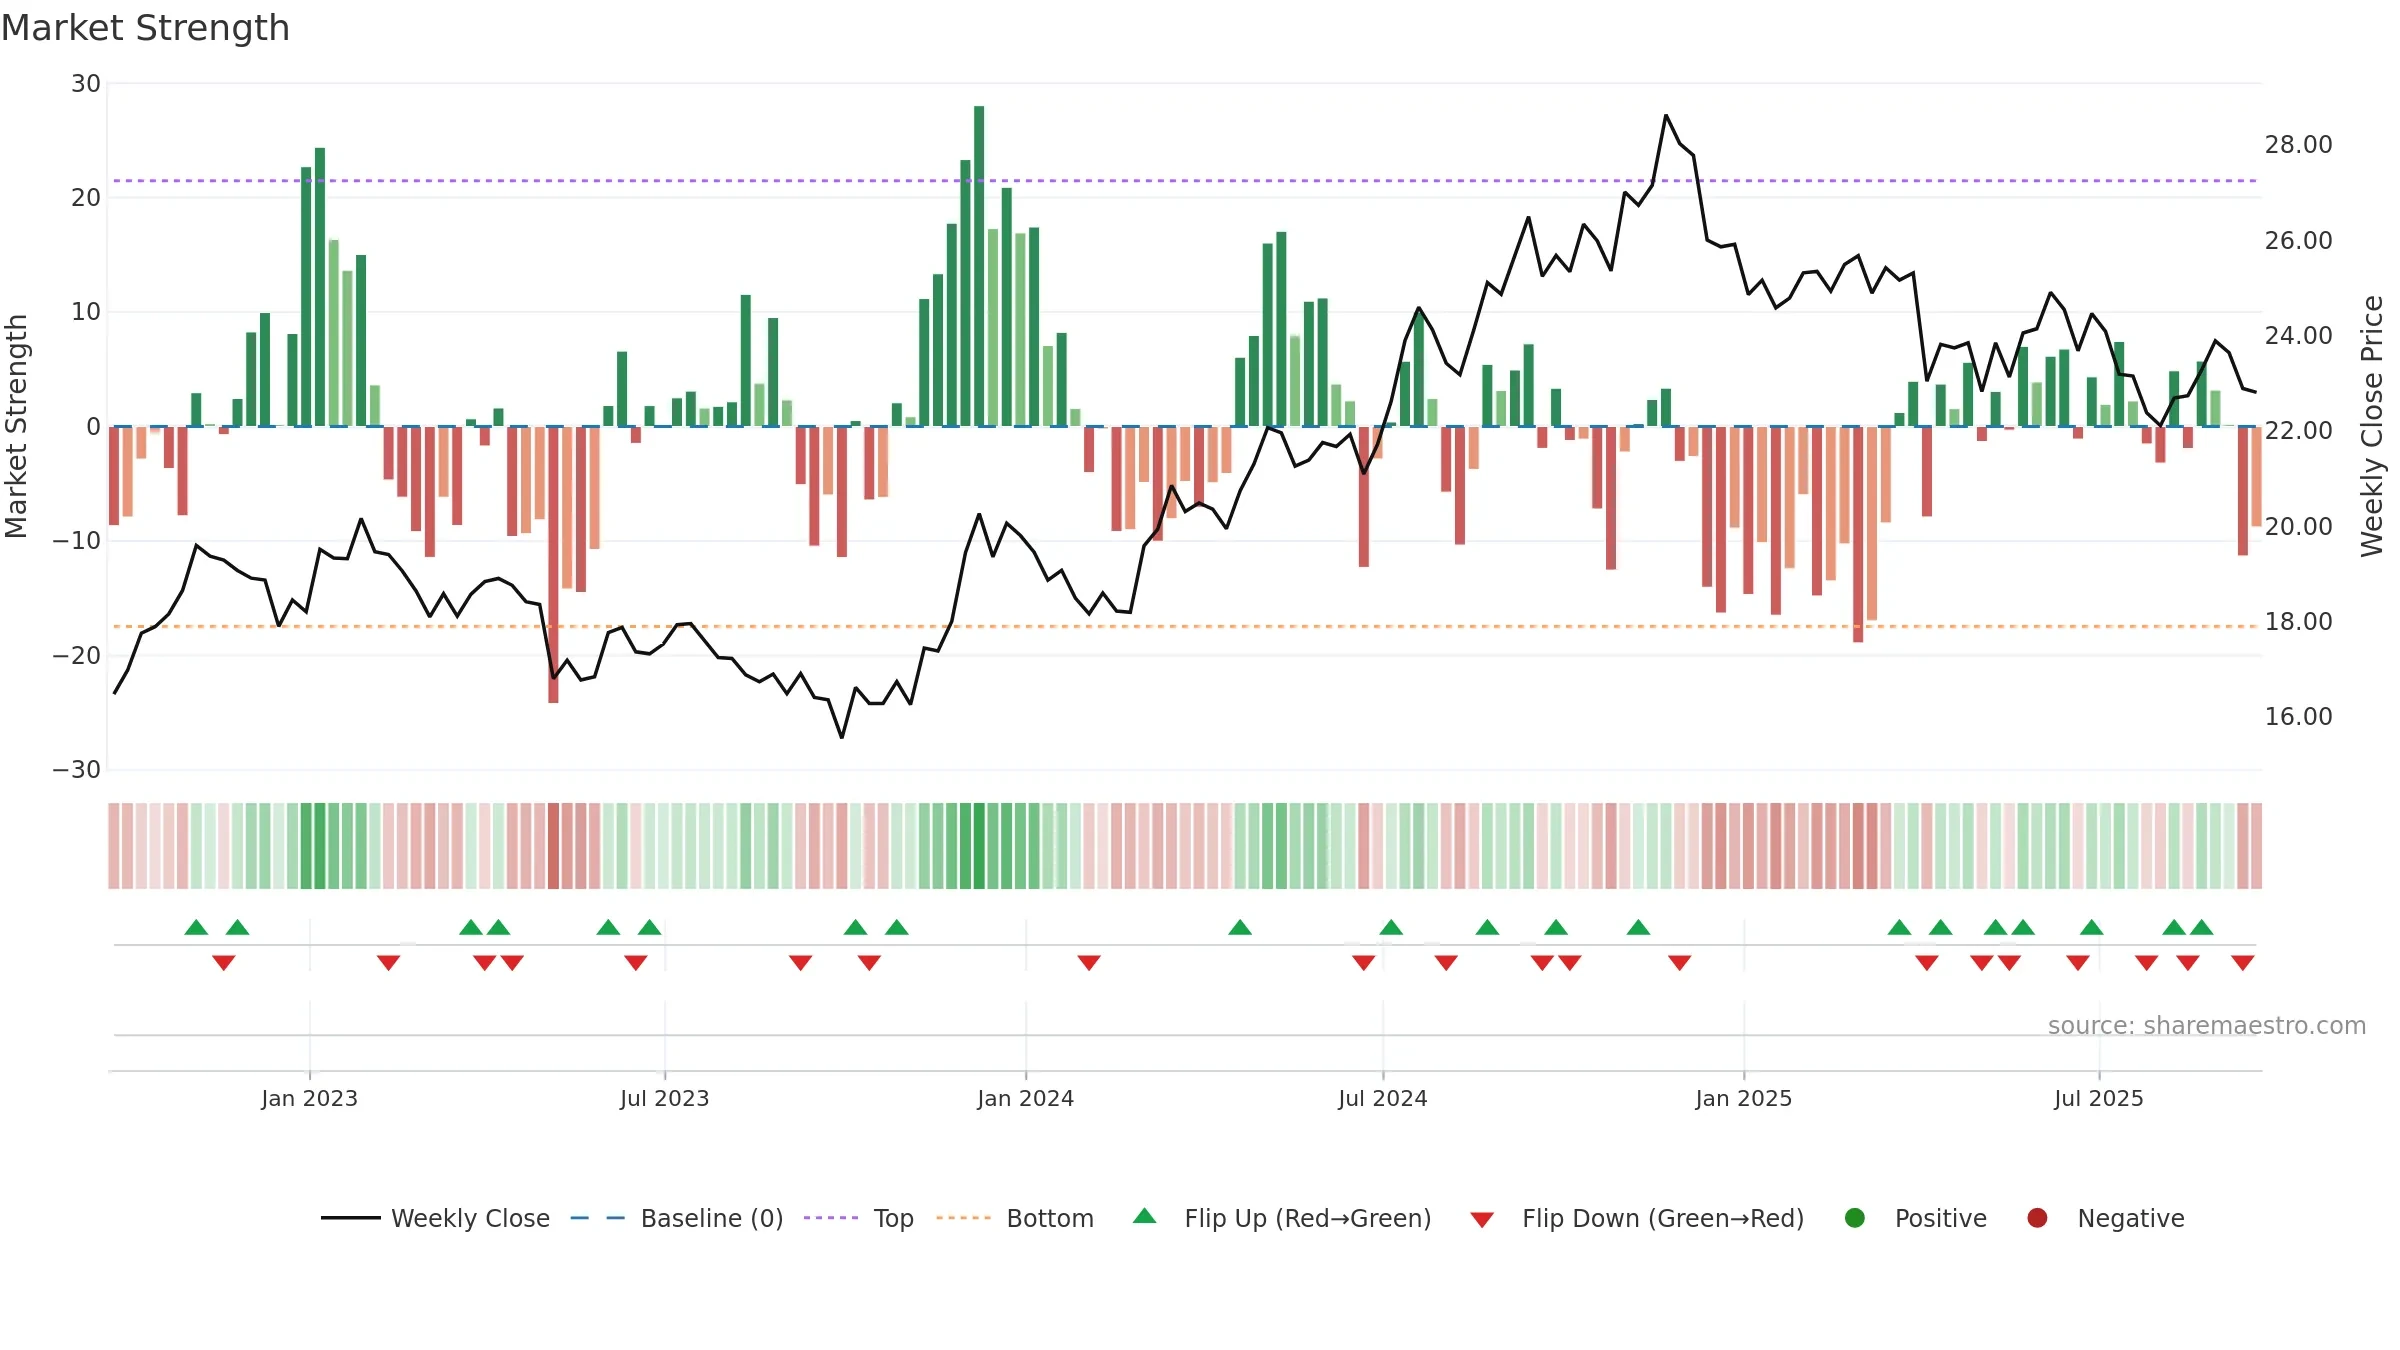
Task: Click the Jan 2025 axis label
Action: click(1744, 1098)
